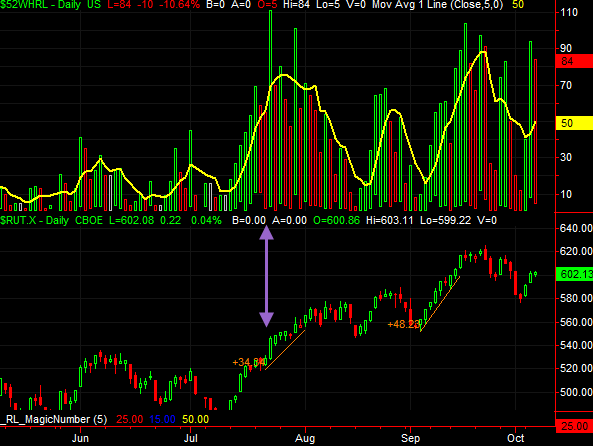Click the Jun label on time axis
Viewport: 593px width, 446px height.
(81, 438)
